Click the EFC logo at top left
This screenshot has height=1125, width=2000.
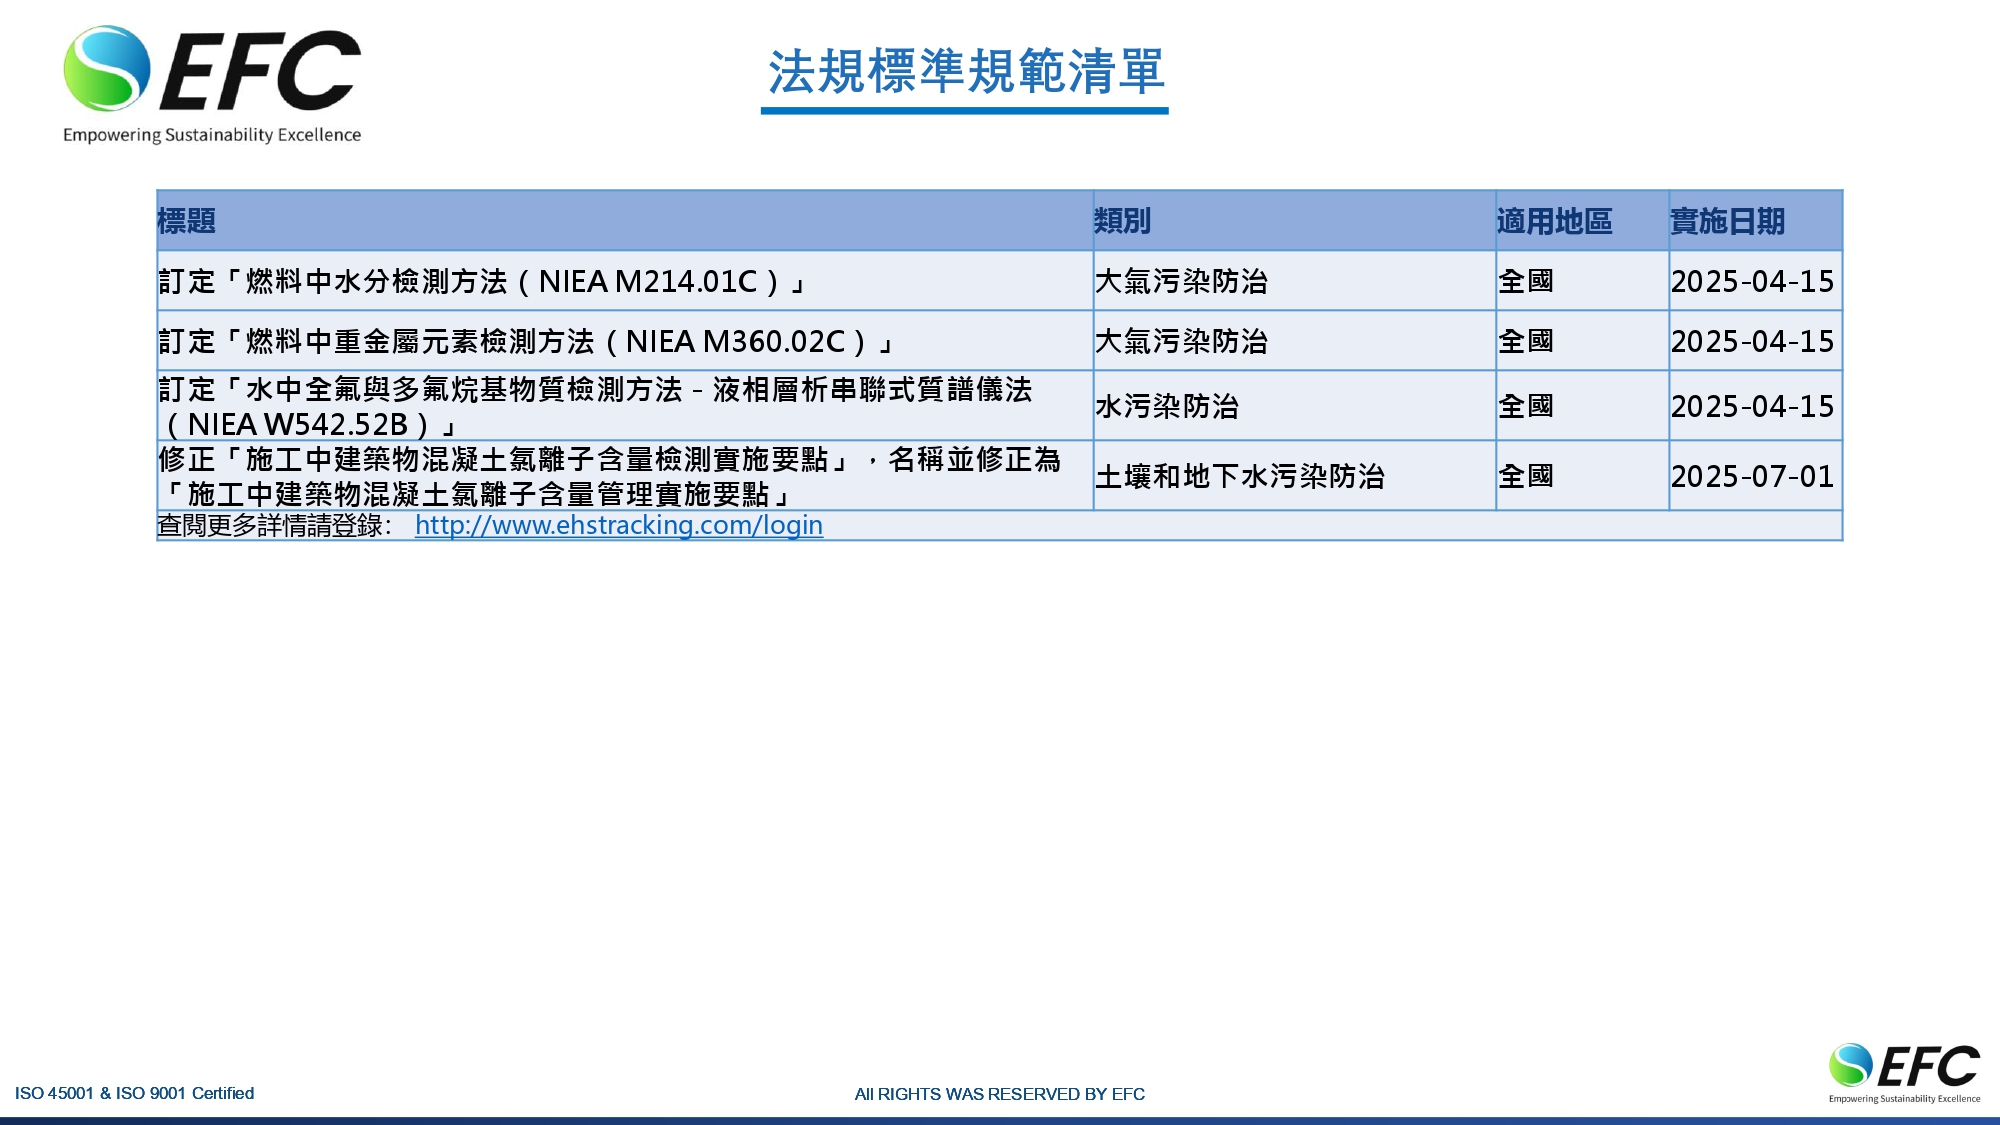click(x=212, y=70)
